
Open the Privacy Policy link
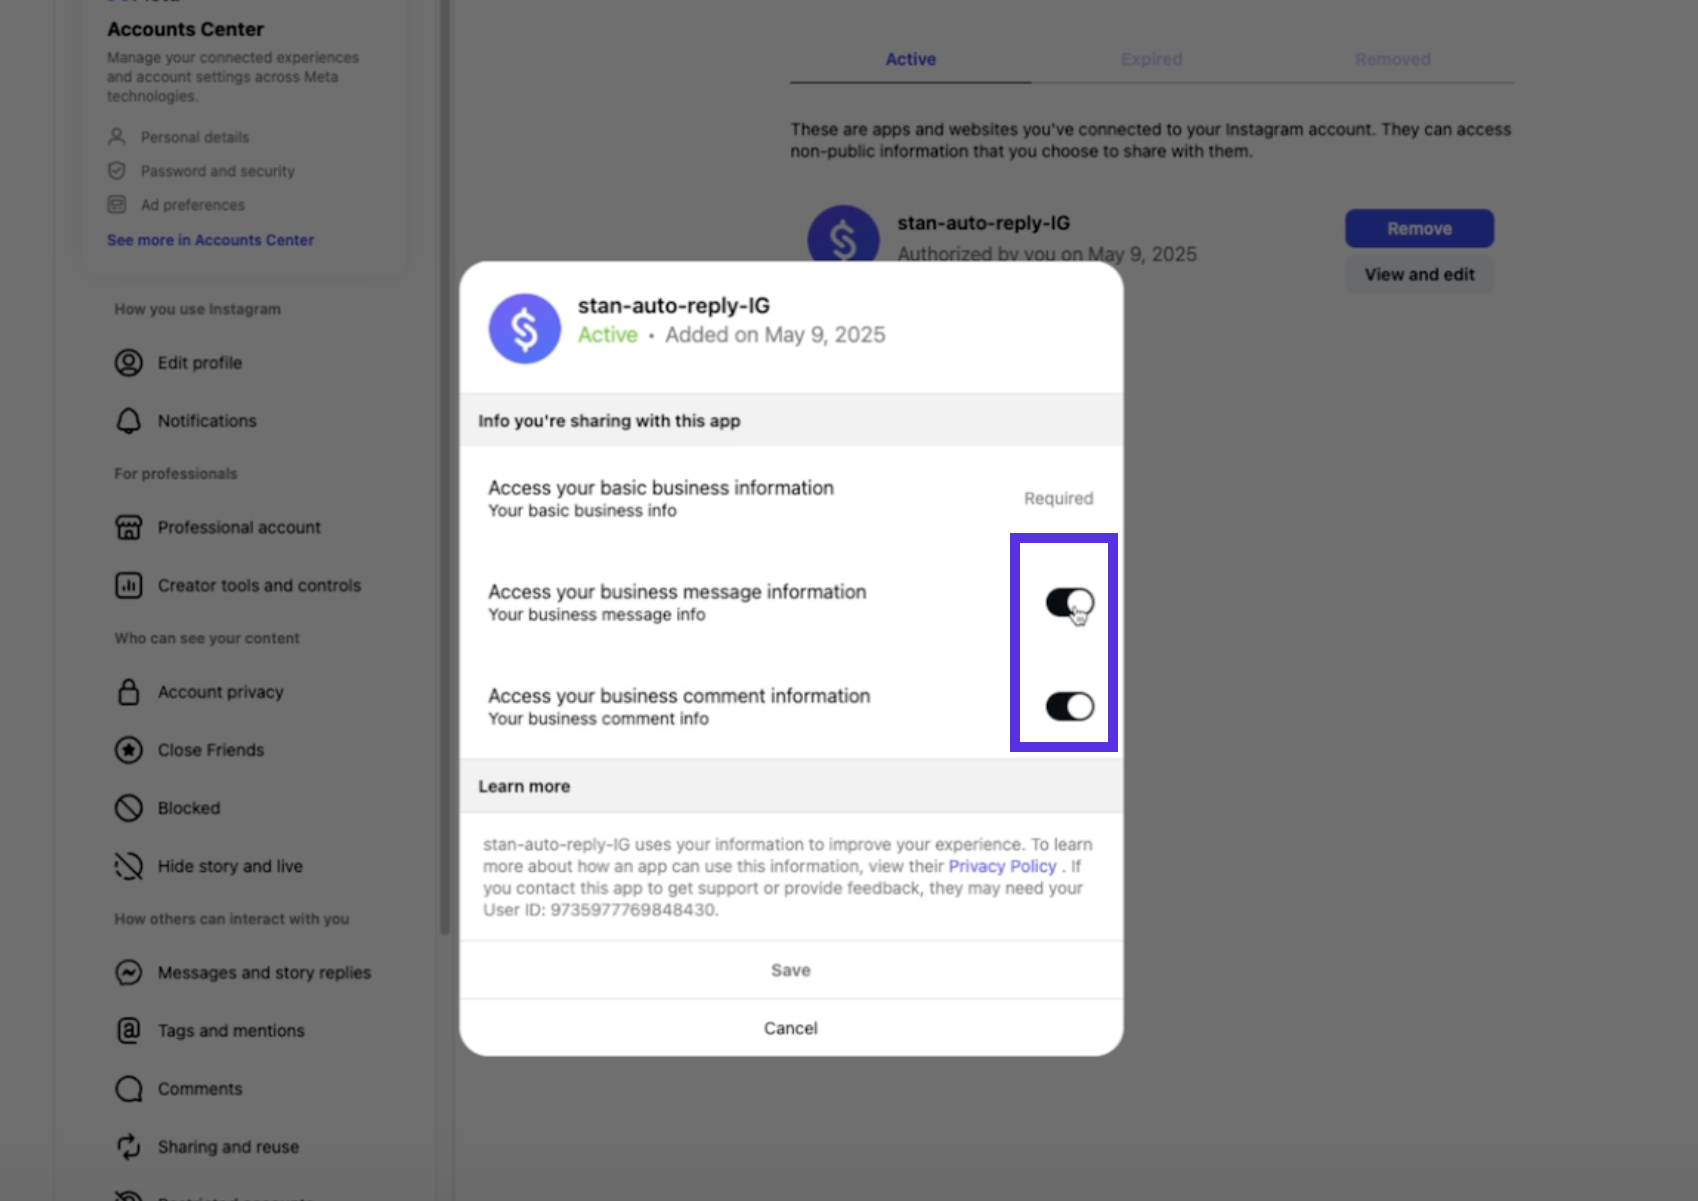tap(1002, 866)
